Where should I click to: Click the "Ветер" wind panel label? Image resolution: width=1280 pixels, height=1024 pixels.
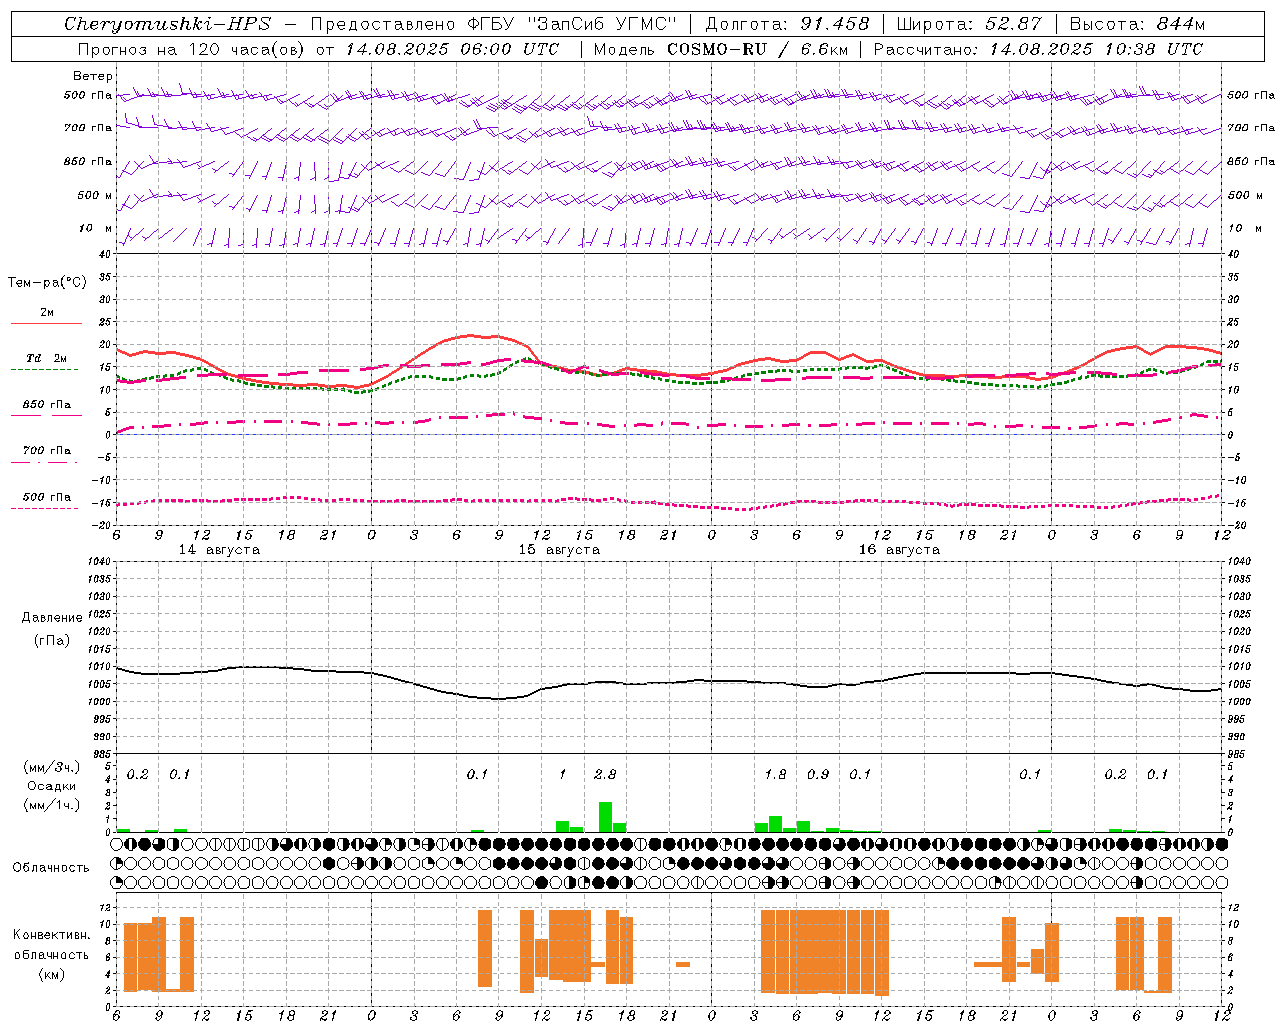[93, 76]
